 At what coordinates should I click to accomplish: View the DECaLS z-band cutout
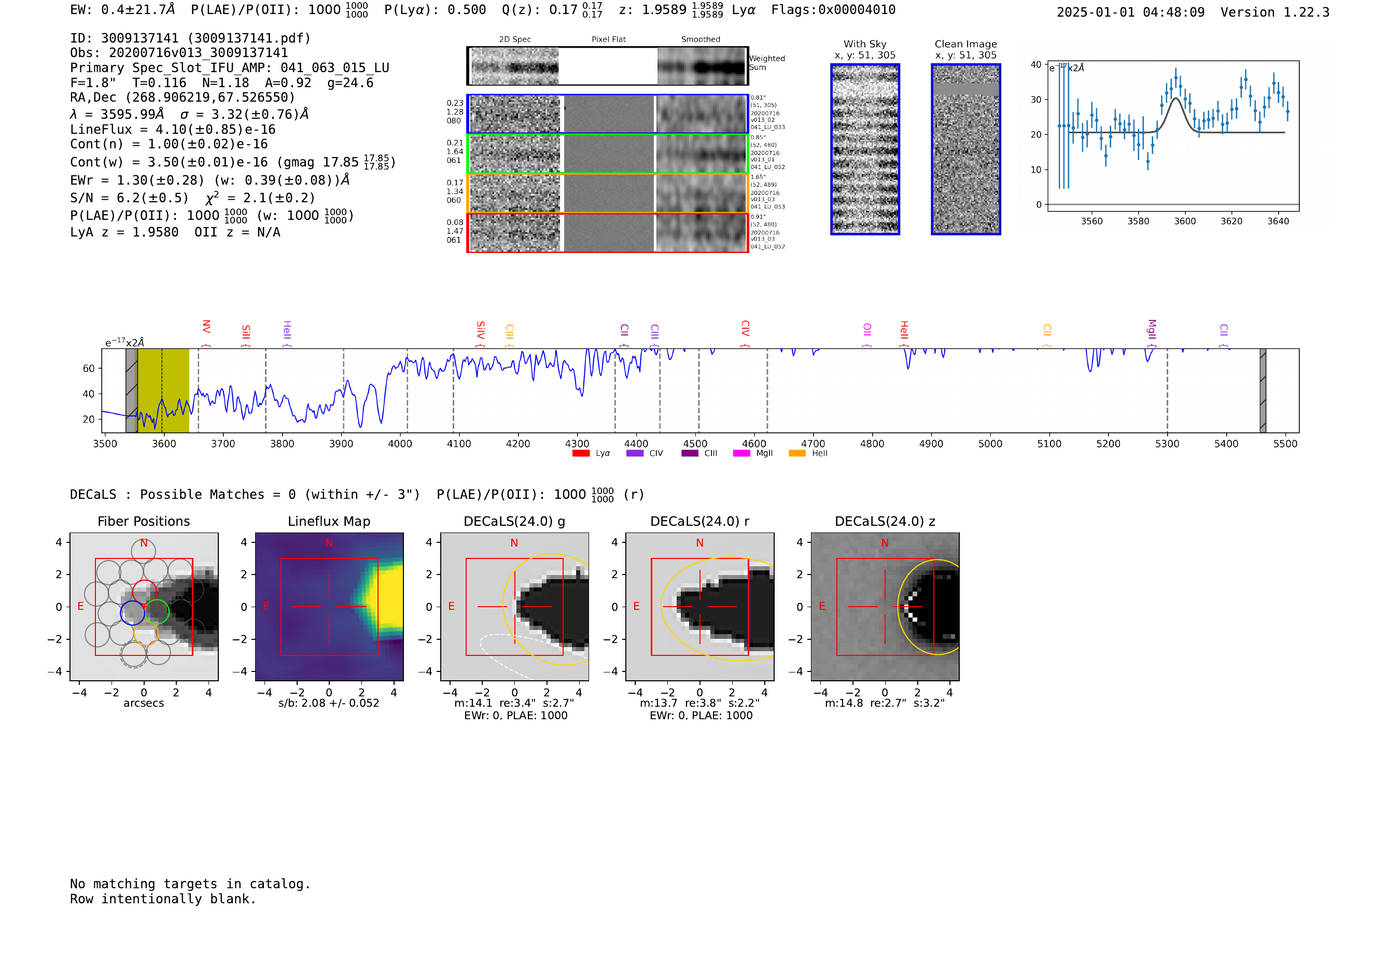click(x=885, y=607)
